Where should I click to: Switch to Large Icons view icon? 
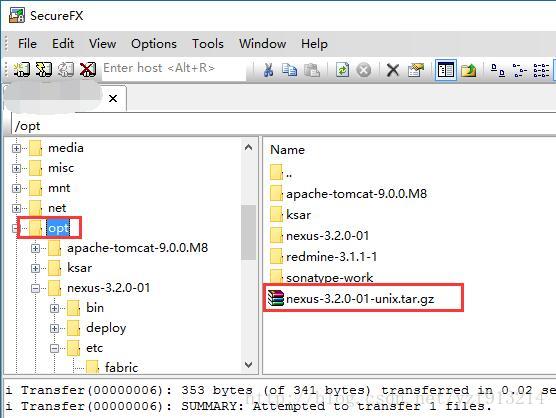[x=497, y=70]
